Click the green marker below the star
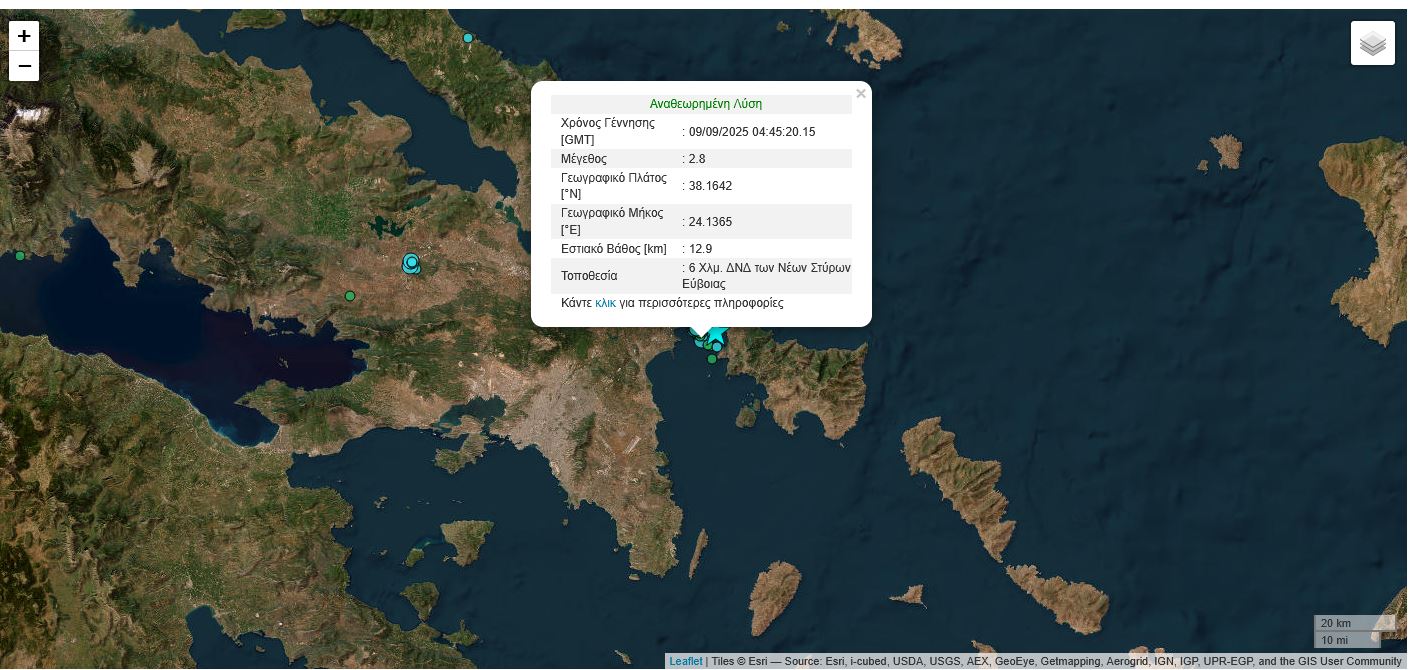 click(712, 359)
